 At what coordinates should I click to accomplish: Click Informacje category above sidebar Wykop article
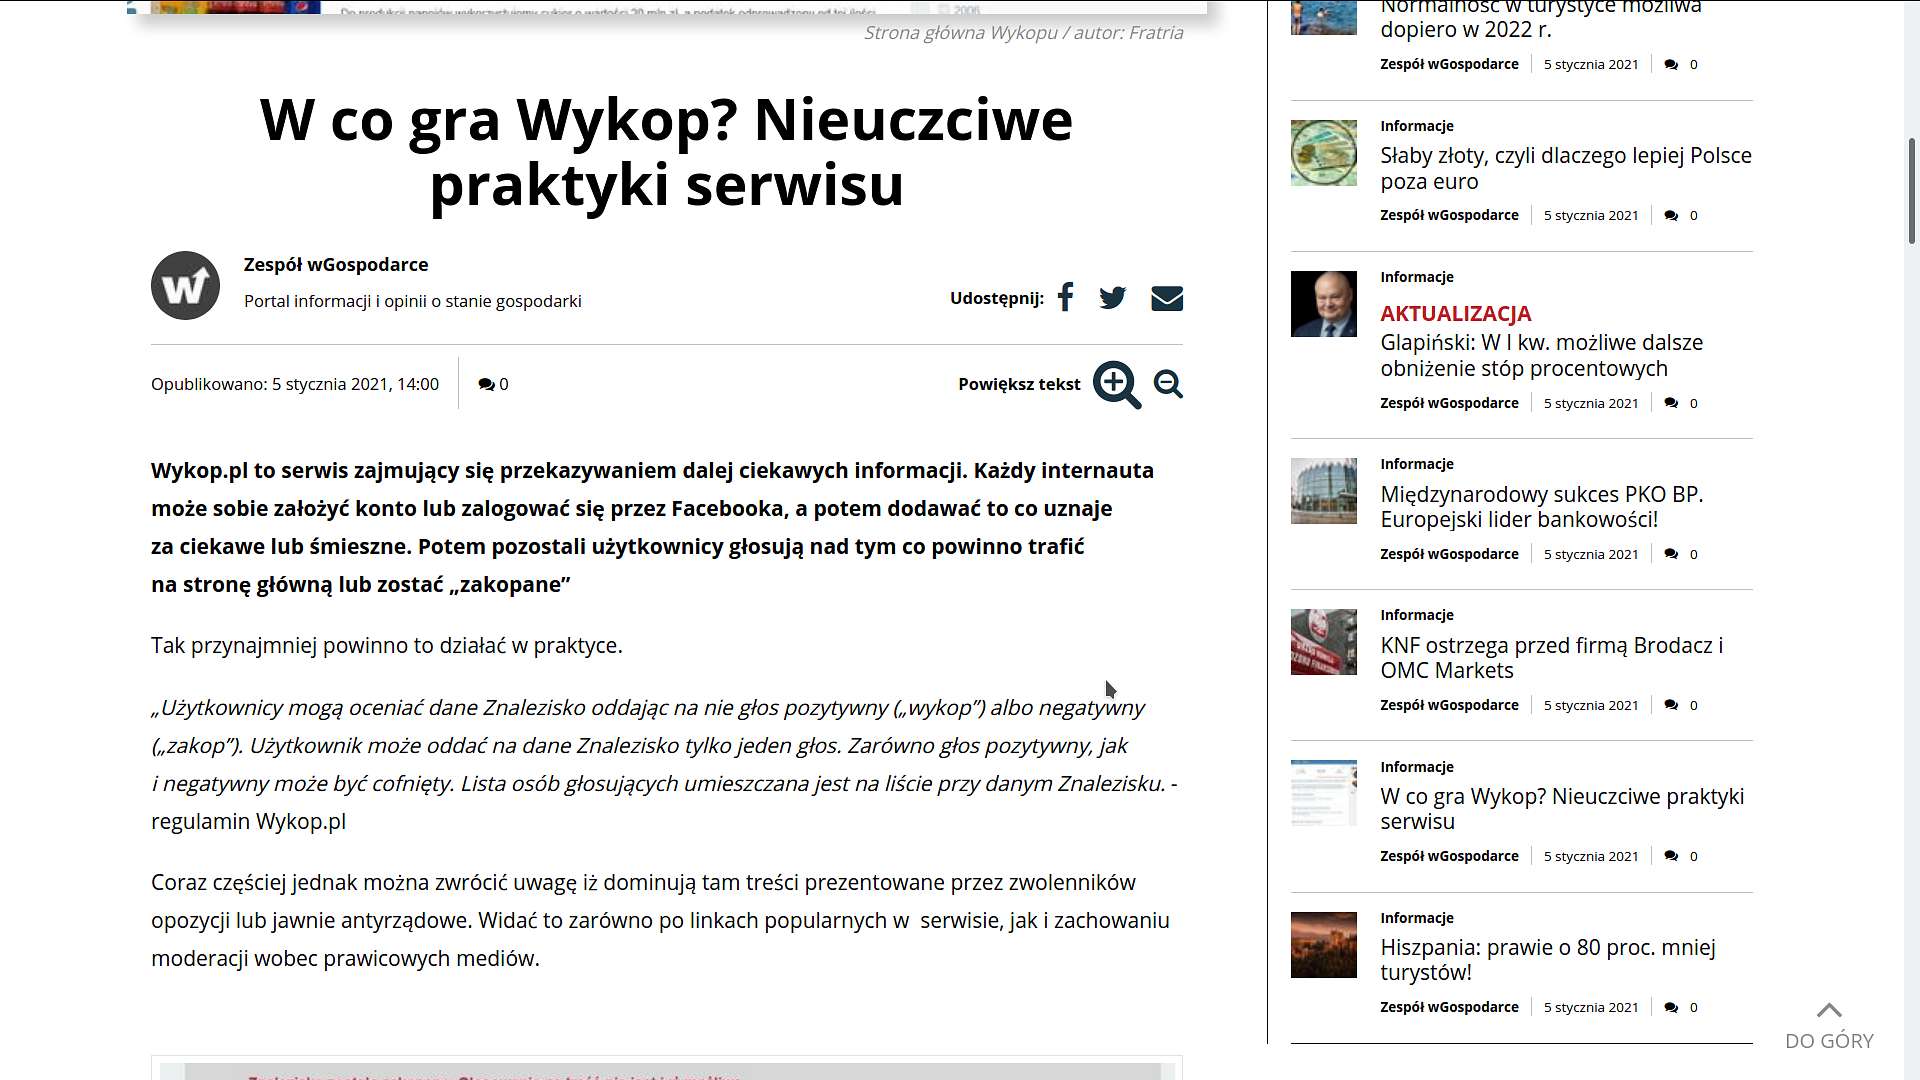tap(1417, 767)
